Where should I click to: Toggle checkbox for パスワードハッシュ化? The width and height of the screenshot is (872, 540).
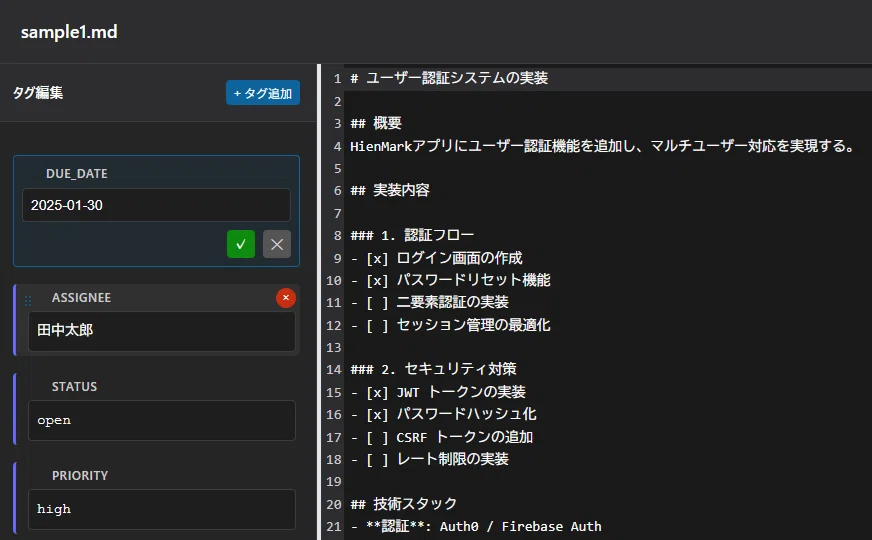(x=377, y=415)
